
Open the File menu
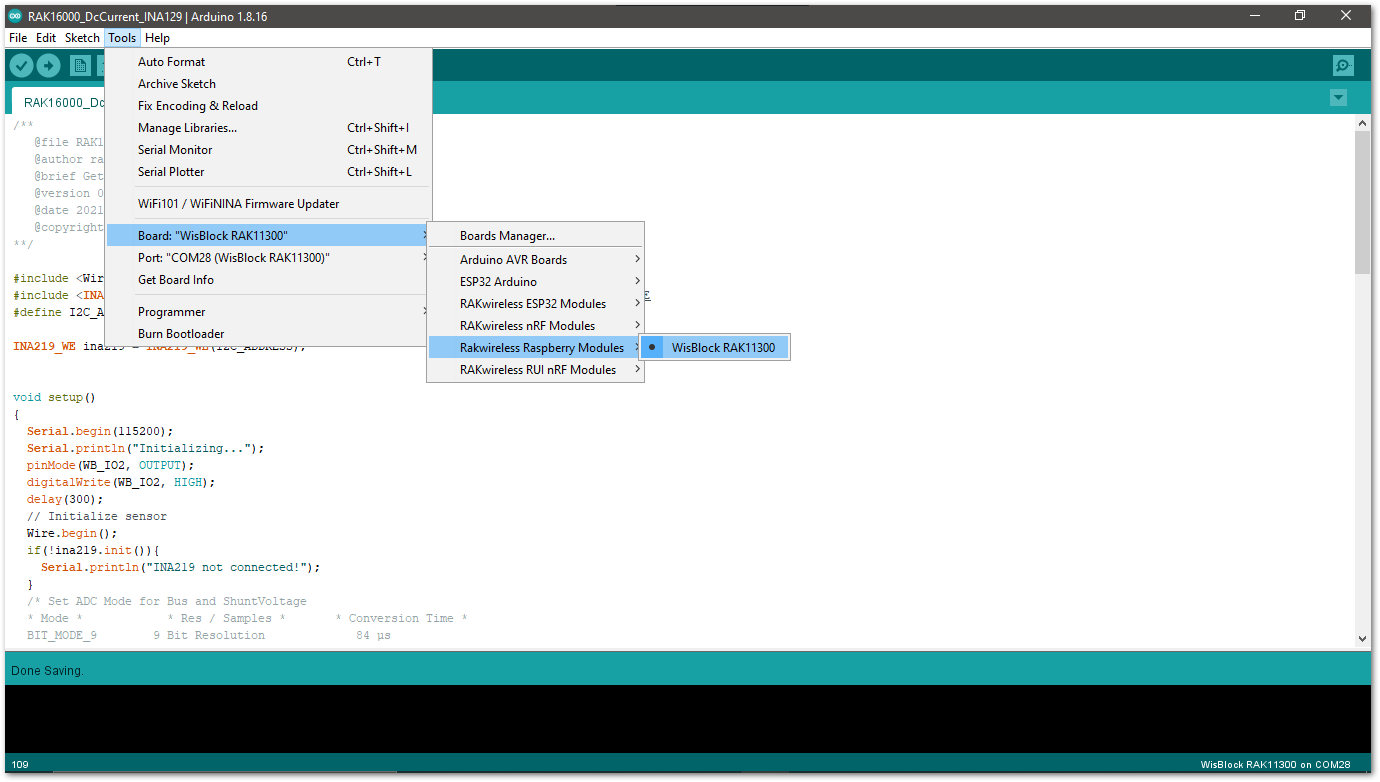tap(18, 38)
